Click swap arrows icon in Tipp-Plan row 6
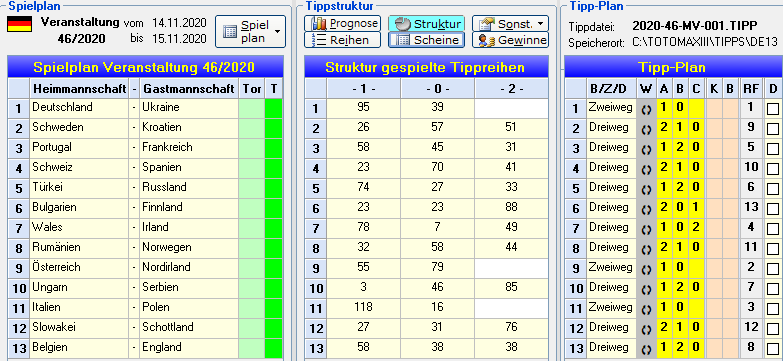The image size is (783, 361). (646, 209)
